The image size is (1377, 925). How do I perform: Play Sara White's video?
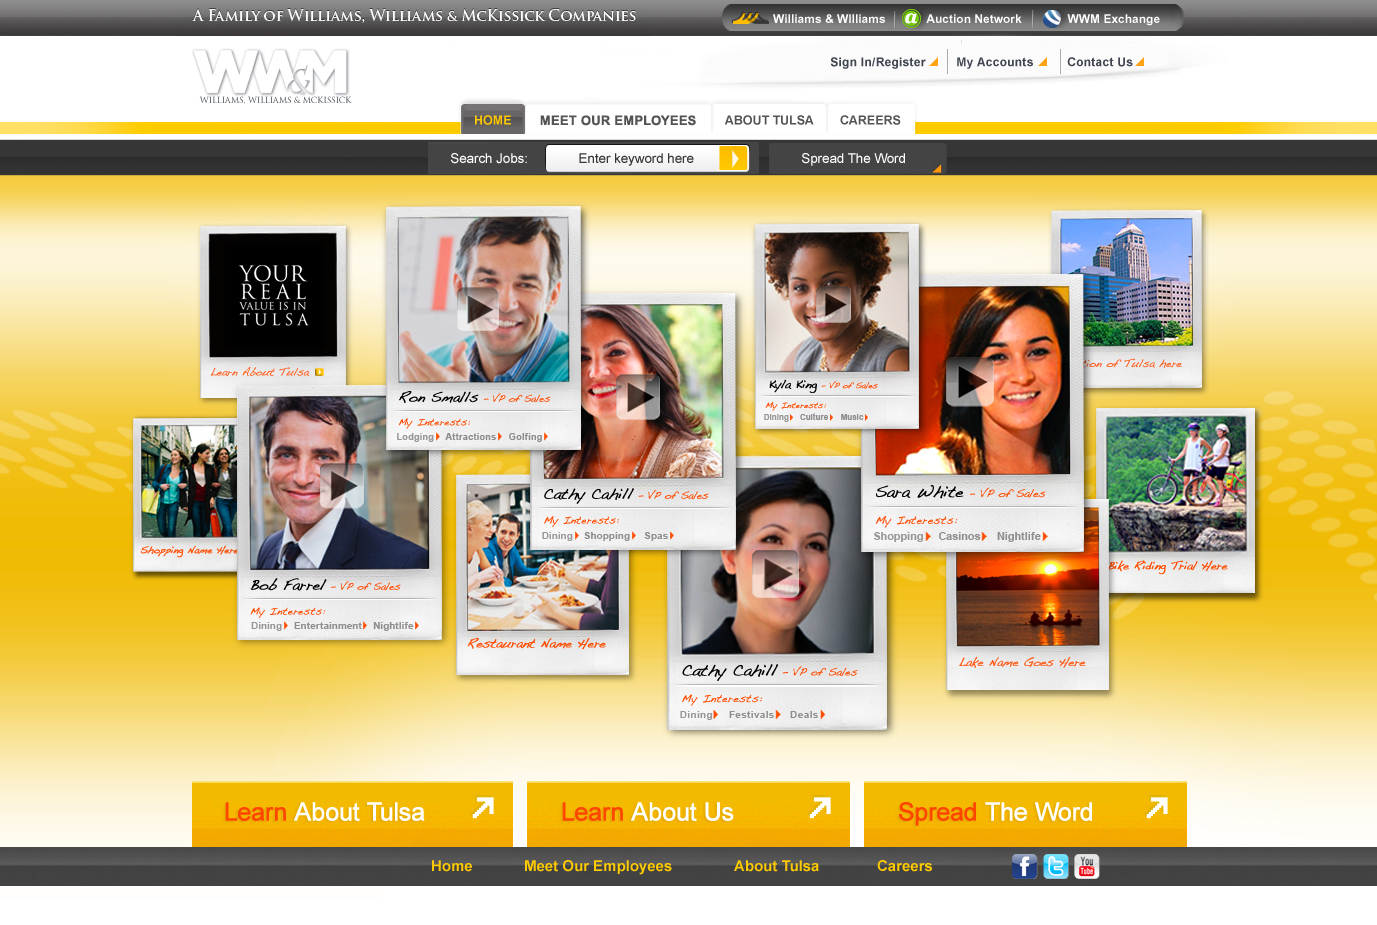pyautogui.click(x=970, y=381)
